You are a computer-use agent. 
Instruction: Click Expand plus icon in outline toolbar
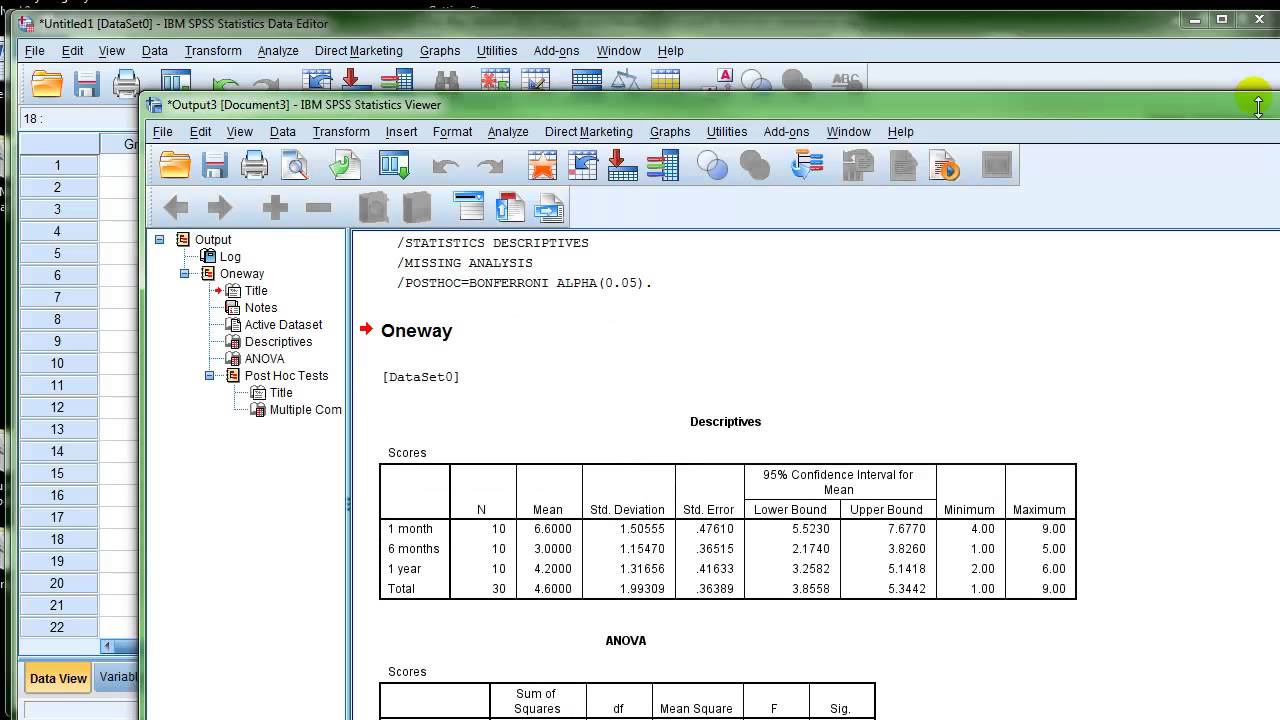275,207
